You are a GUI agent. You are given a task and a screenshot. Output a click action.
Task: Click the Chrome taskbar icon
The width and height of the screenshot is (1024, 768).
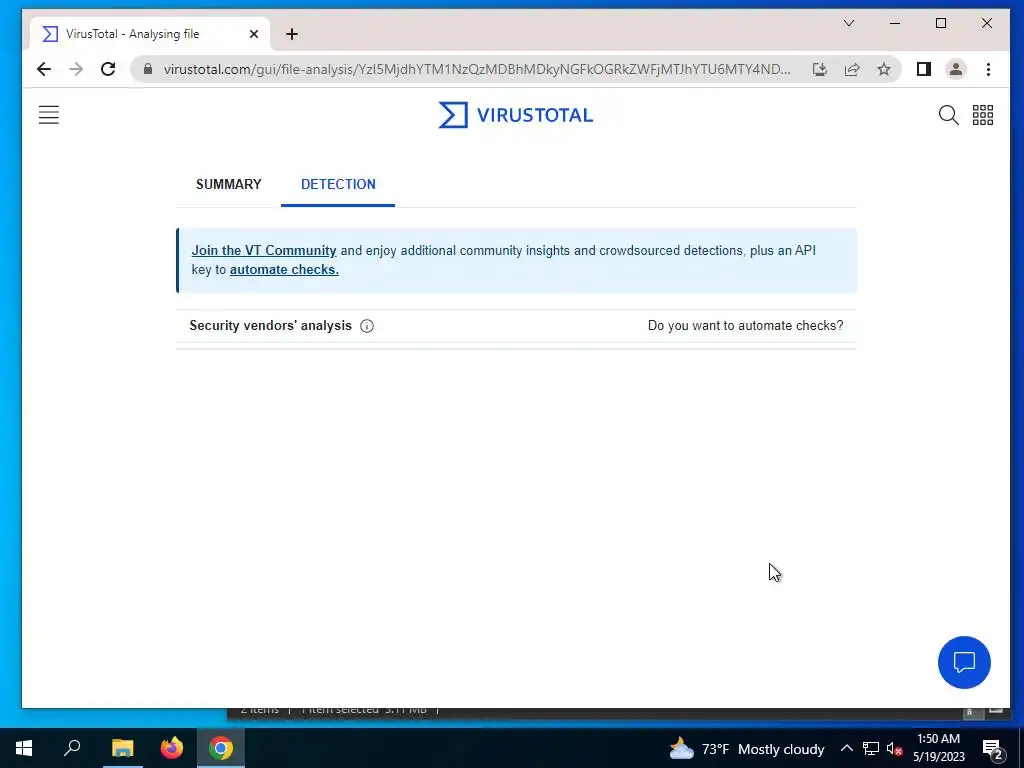coord(221,748)
